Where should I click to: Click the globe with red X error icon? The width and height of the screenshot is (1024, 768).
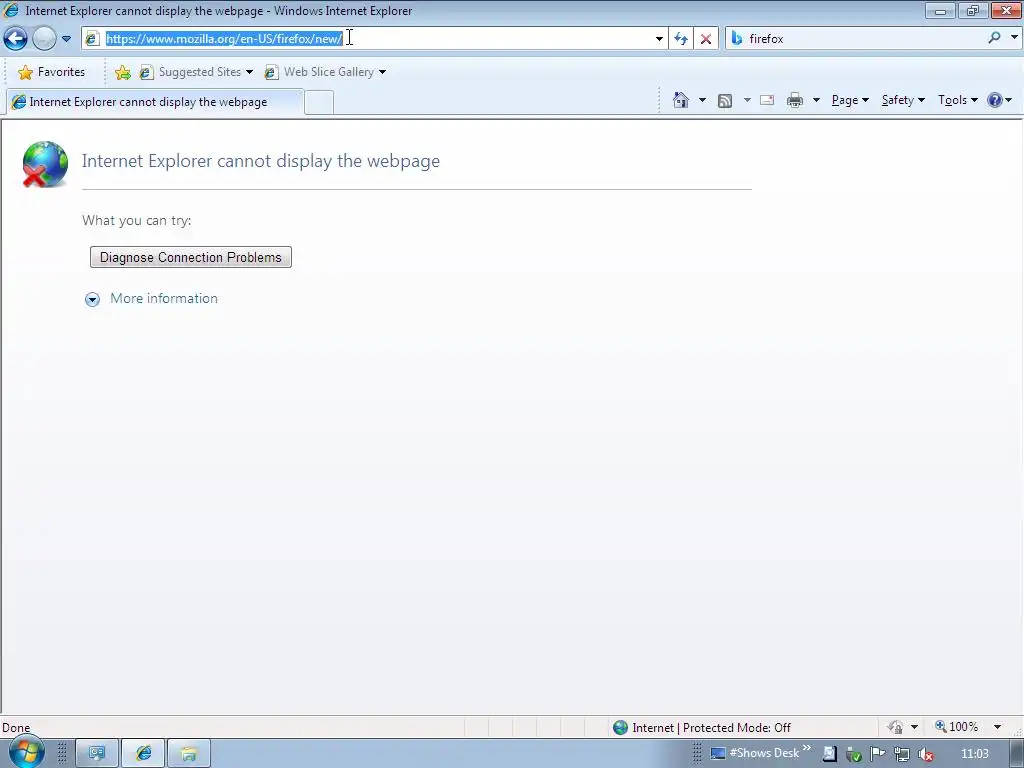coord(44,164)
